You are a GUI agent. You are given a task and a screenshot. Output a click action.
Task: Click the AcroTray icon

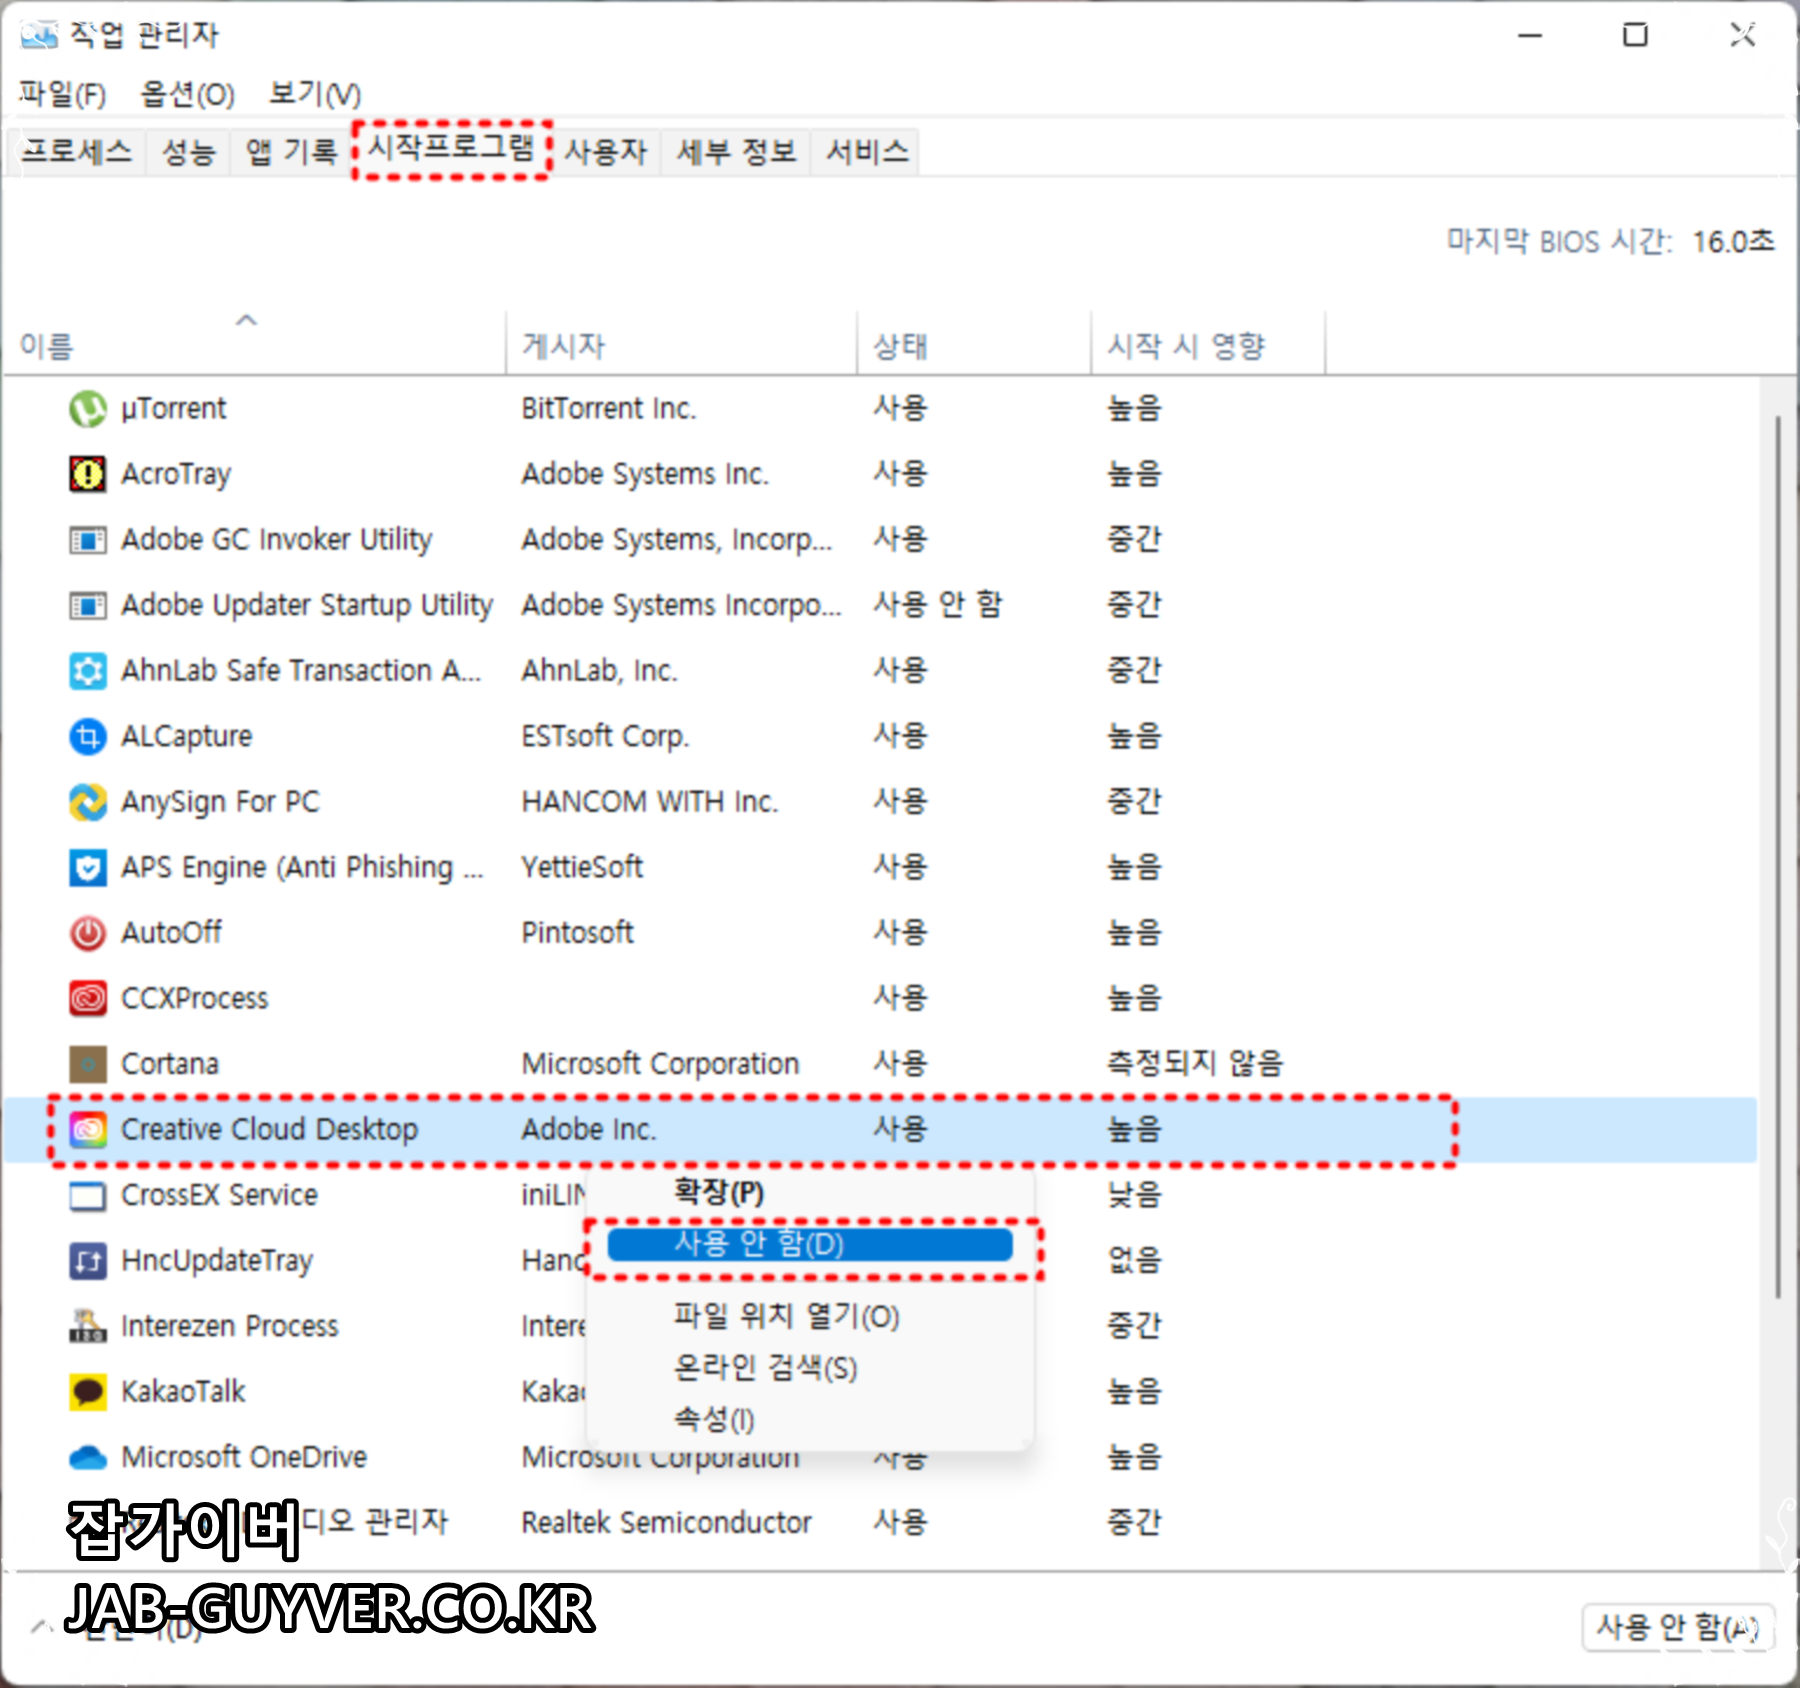coord(88,474)
